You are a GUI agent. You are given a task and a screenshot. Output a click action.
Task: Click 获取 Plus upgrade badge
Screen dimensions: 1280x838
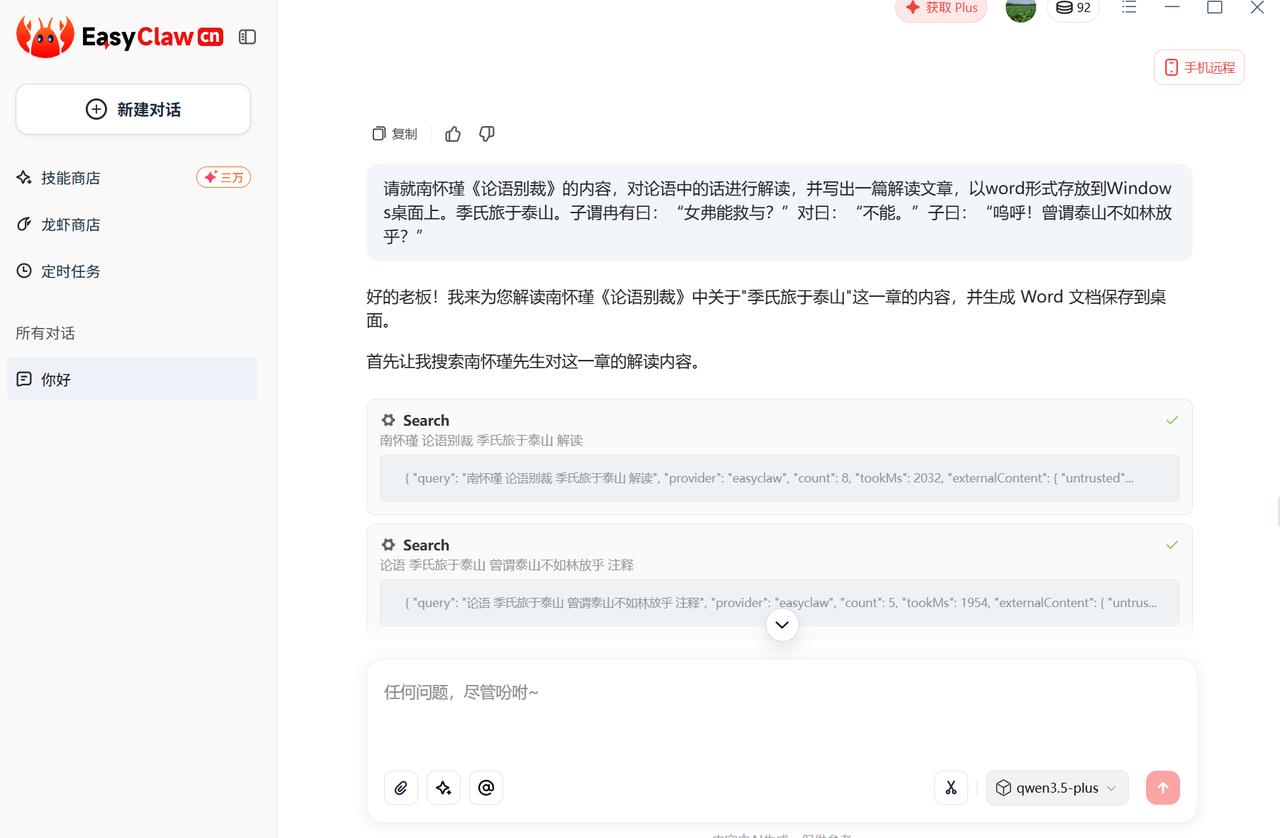[x=940, y=7]
